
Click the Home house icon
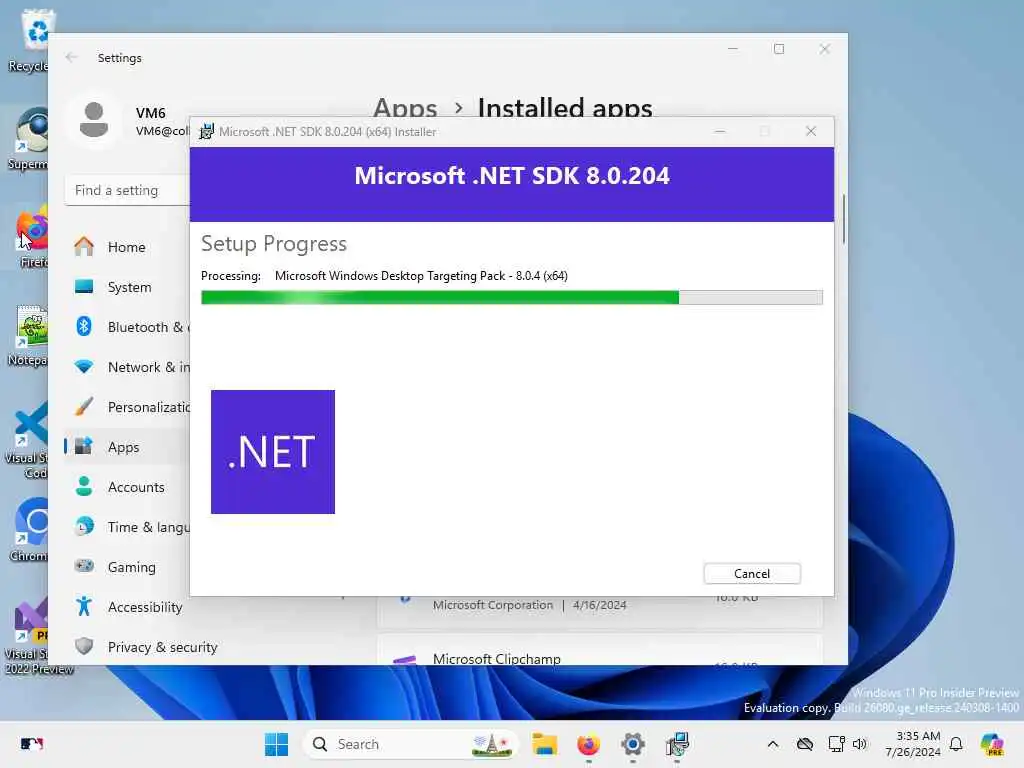[84, 246]
